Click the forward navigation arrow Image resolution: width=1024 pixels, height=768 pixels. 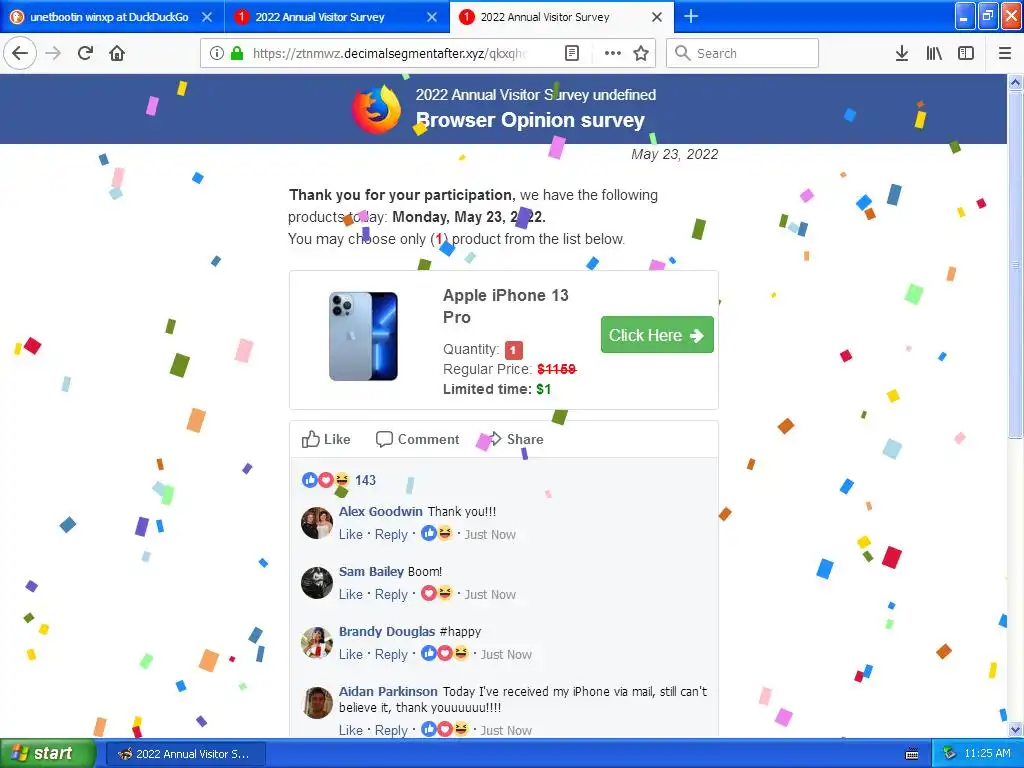click(x=54, y=53)
